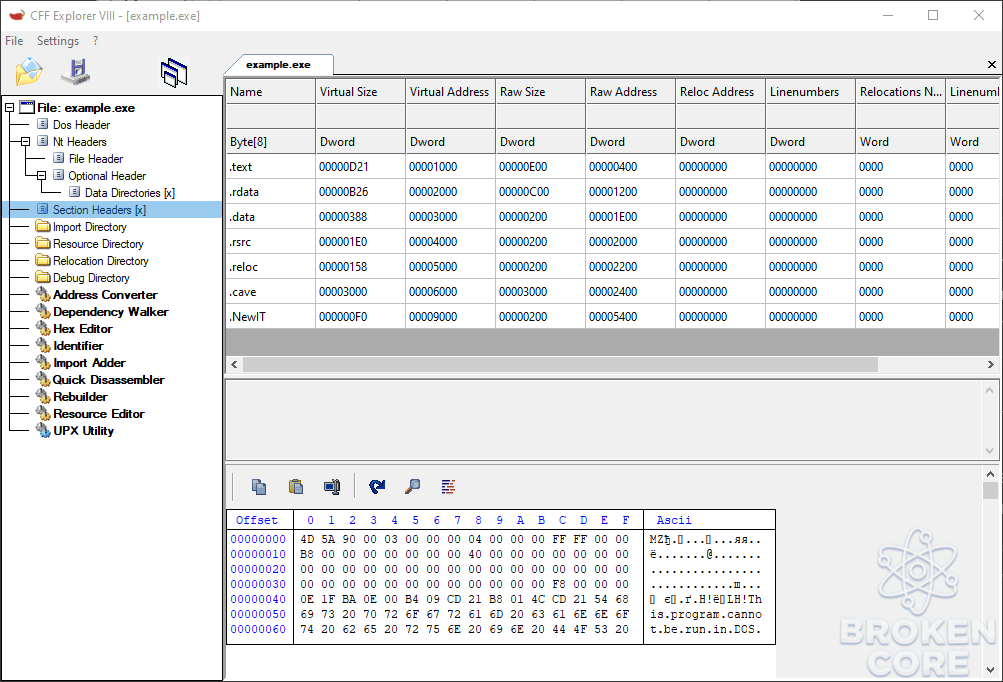Collapse the File: example.exe tree root
This screenshot has height=682, width=1003.
10,107
